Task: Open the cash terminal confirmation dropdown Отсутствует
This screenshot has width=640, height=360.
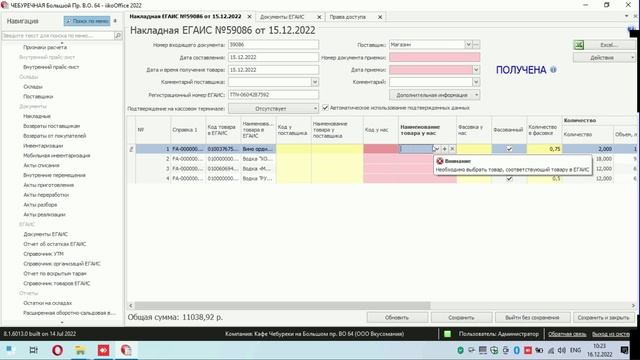Action: pos(273,109)
